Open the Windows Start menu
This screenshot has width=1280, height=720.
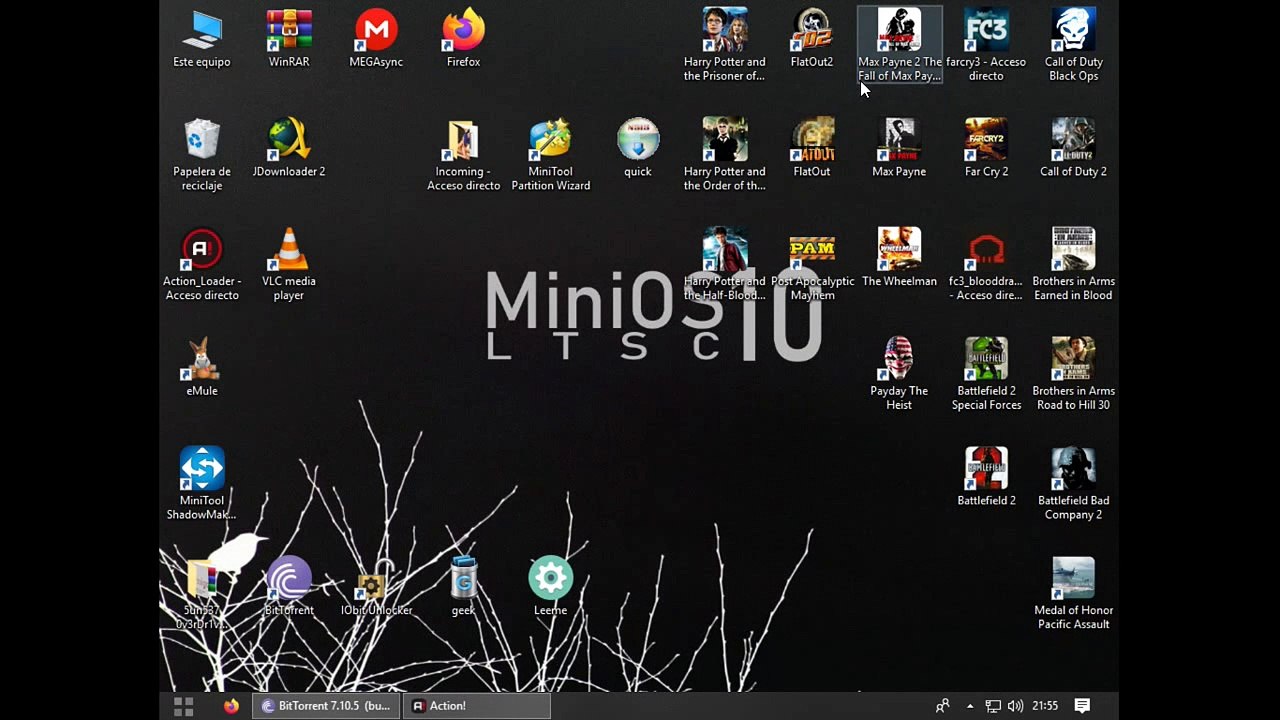(x=183, y=706)
